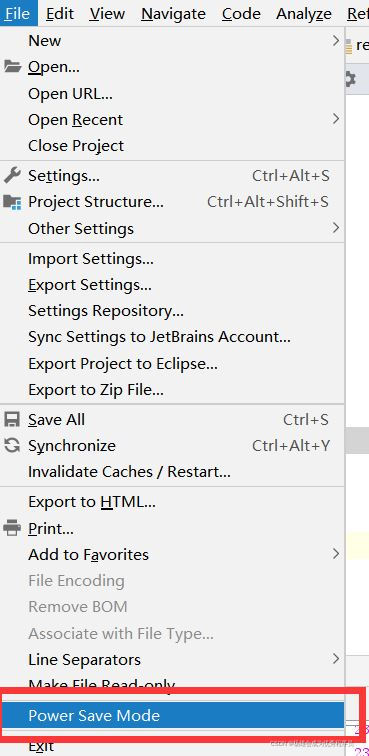Click the floppy disk Save All icon
The image size is (369, 756).
pos(12,419)
